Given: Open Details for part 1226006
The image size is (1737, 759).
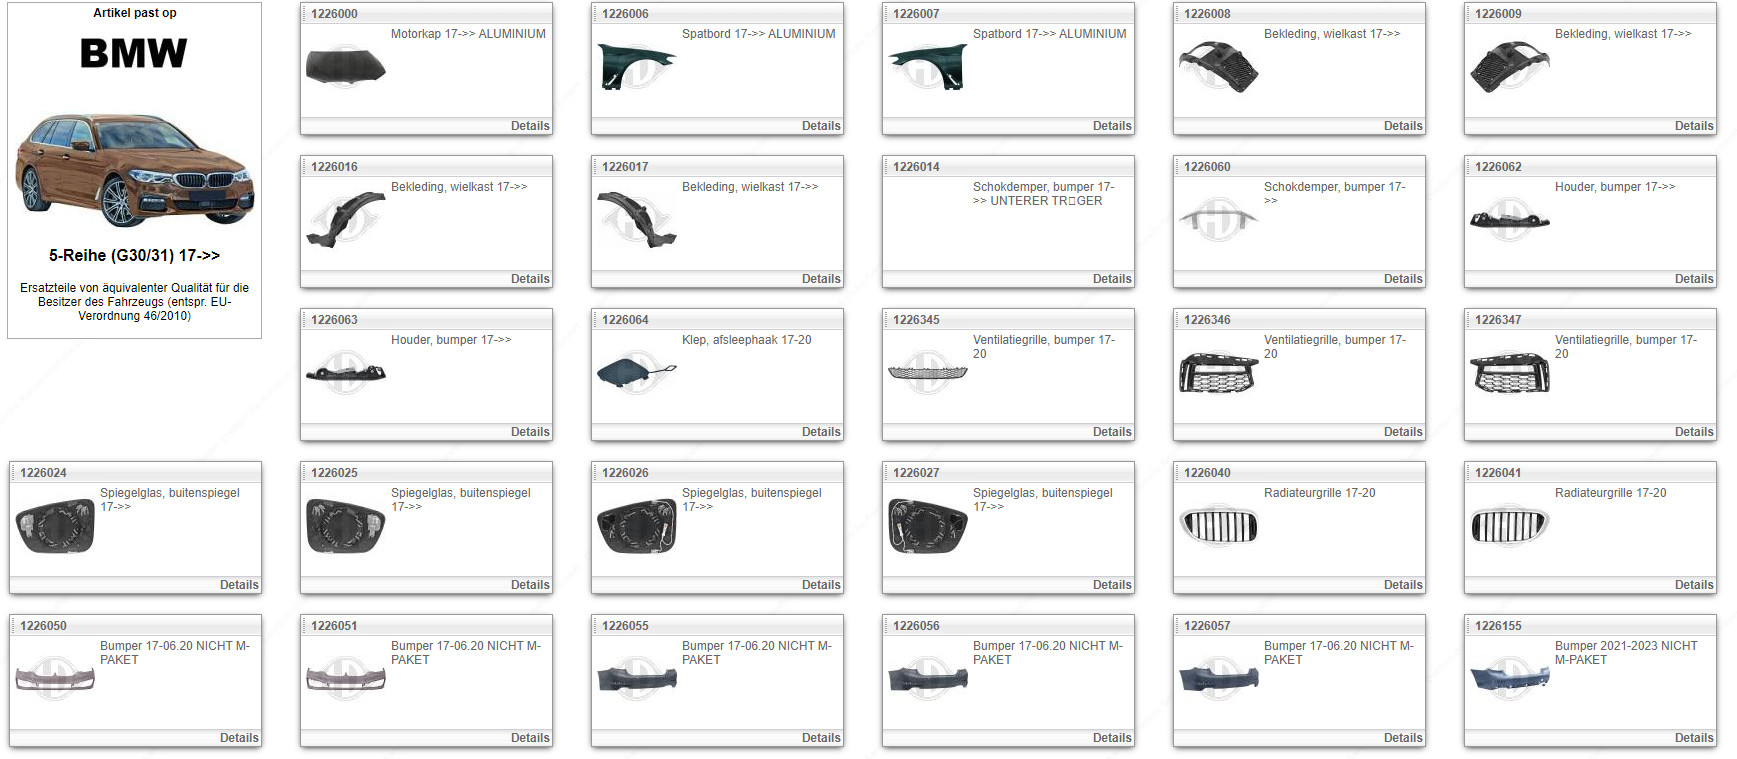Looking at the screenshot, I should tap(821, 126).
